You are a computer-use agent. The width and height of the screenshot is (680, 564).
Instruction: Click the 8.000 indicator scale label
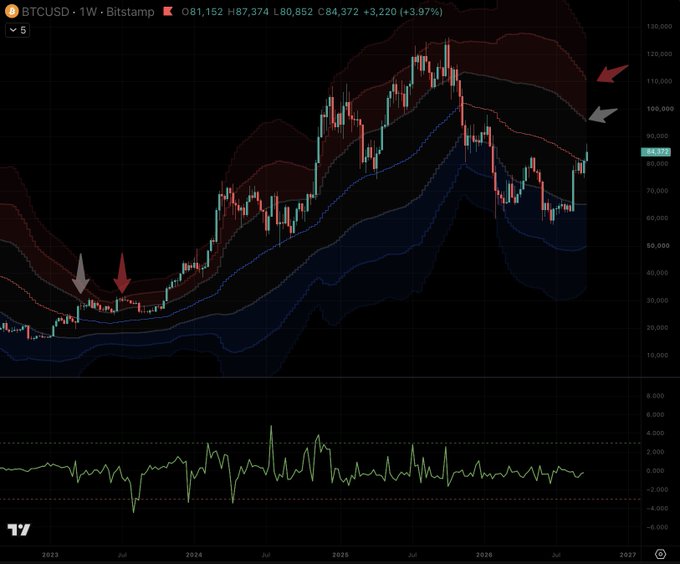655,396
